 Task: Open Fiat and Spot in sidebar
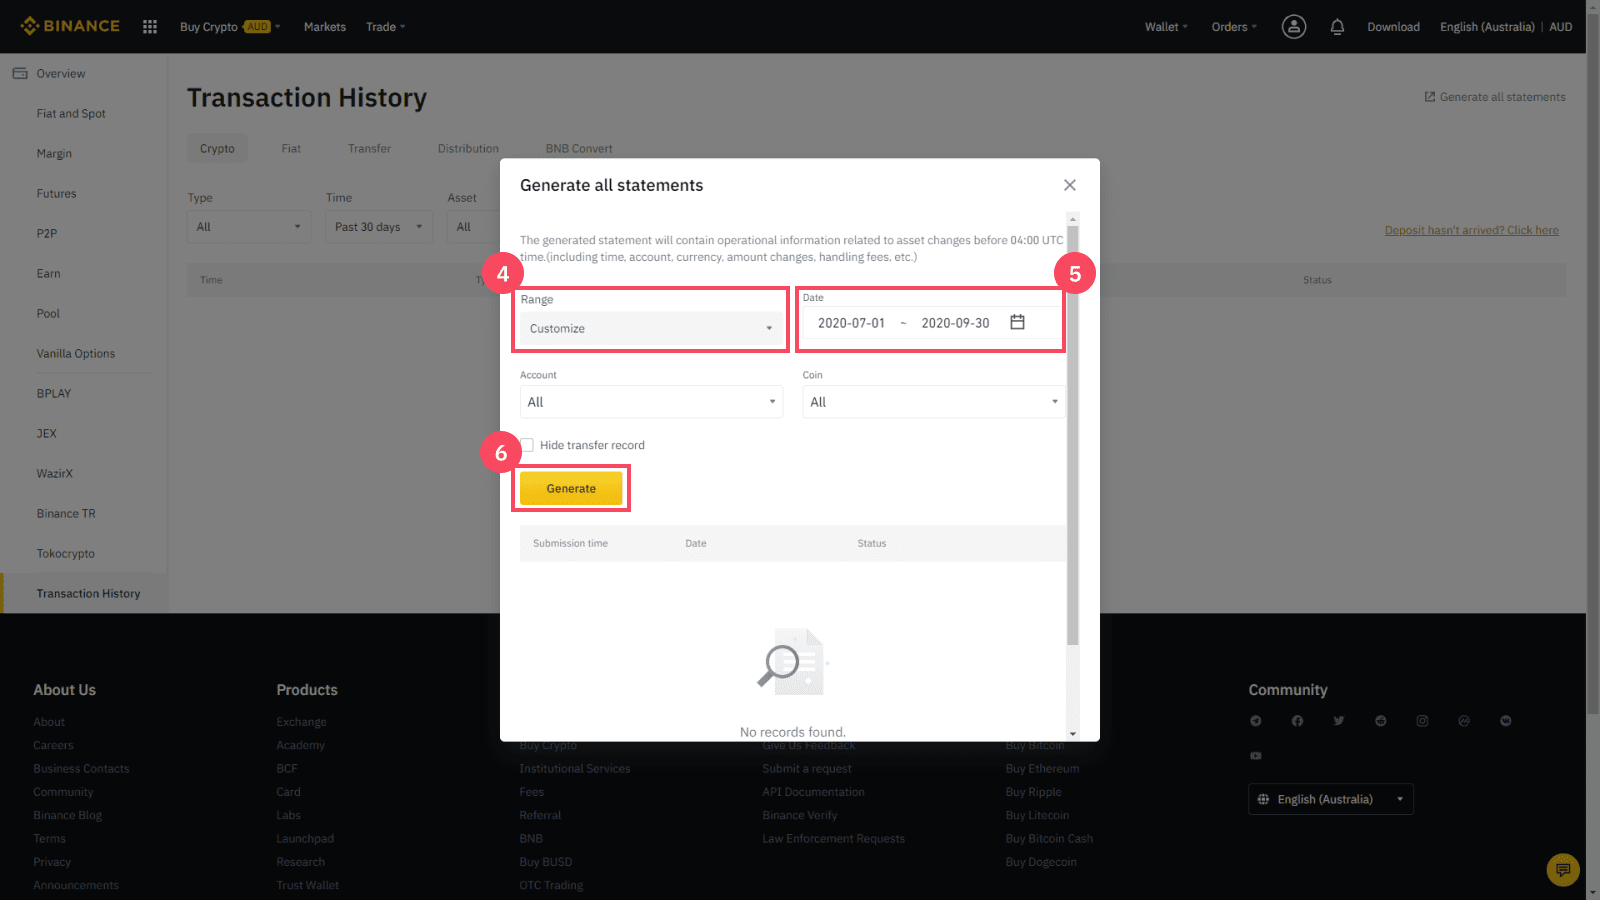tap(71, 113)
